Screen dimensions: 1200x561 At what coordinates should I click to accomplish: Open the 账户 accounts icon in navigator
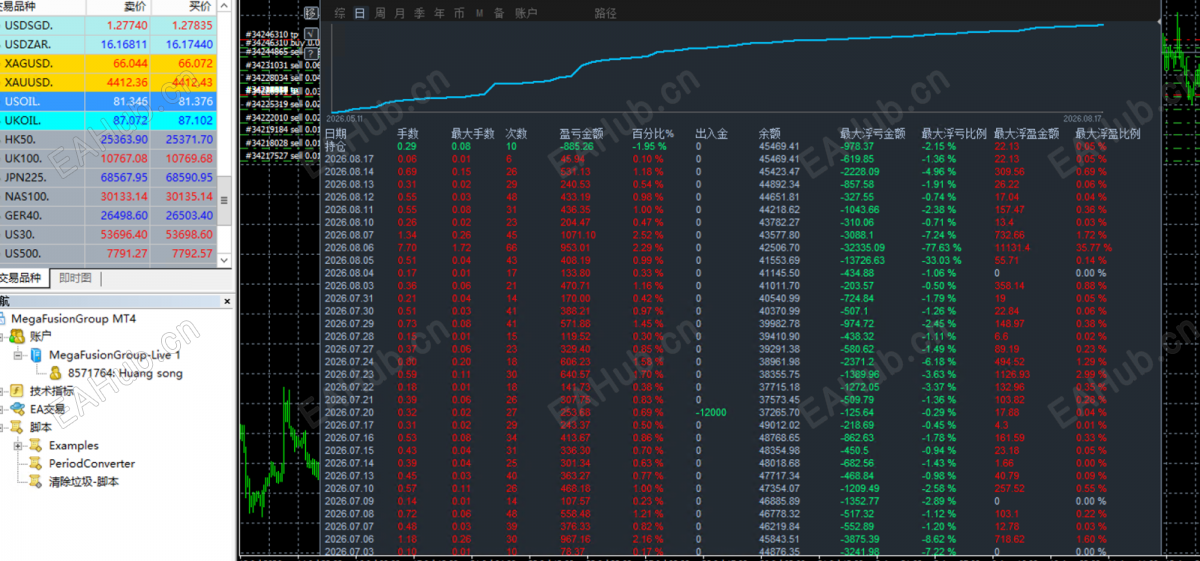pyautogui.click(x=18, y=337)
